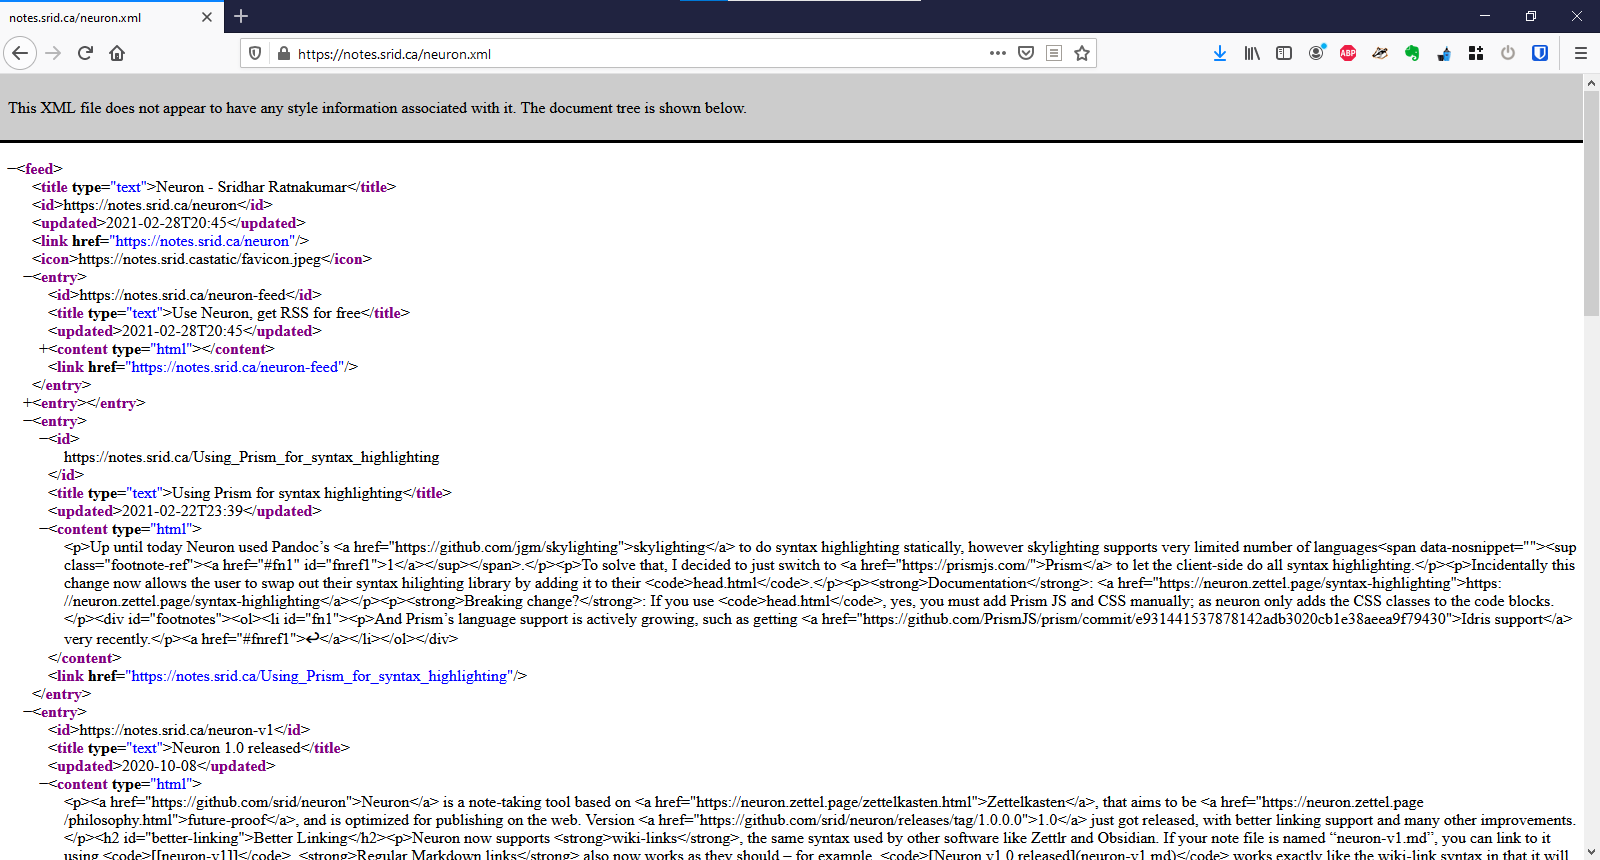Screen dimensions: 1600x860
Task: Focus the URL address bar field
Action: (x=638, y=54)
